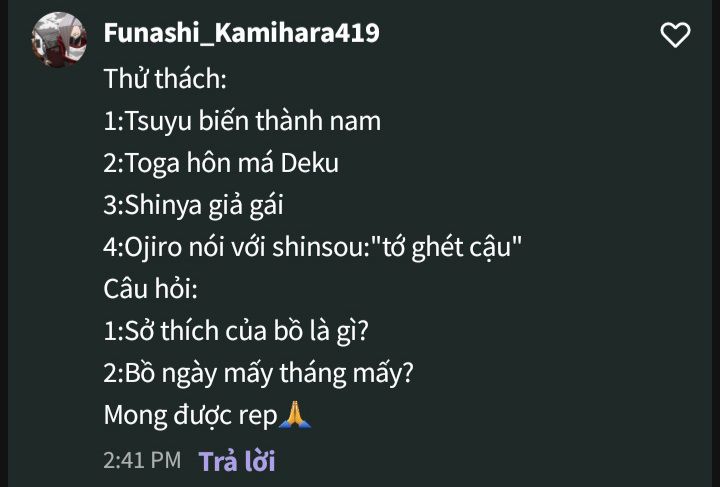The width and height of the screenshot is (720, 487).
Task: Click the question "Bồ ngày mấy tháng mấy?"
Action: 269,373
